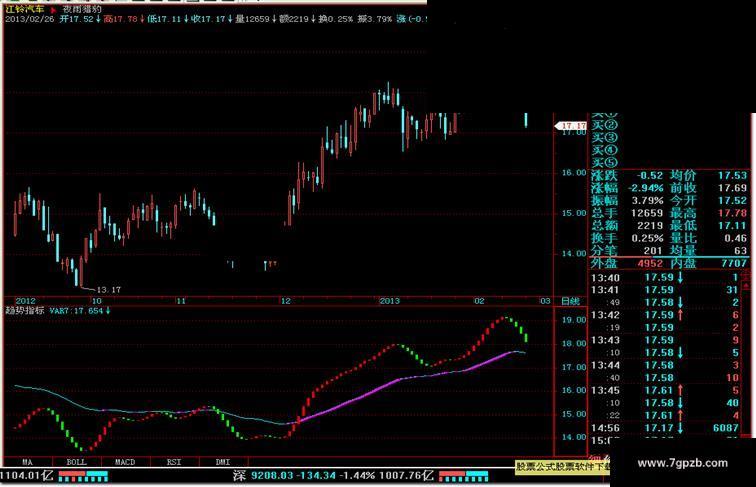This screenshot has width=756, height=487.
Task: Click the 换手 value 0.25% in panel
Action: (648, 238)
